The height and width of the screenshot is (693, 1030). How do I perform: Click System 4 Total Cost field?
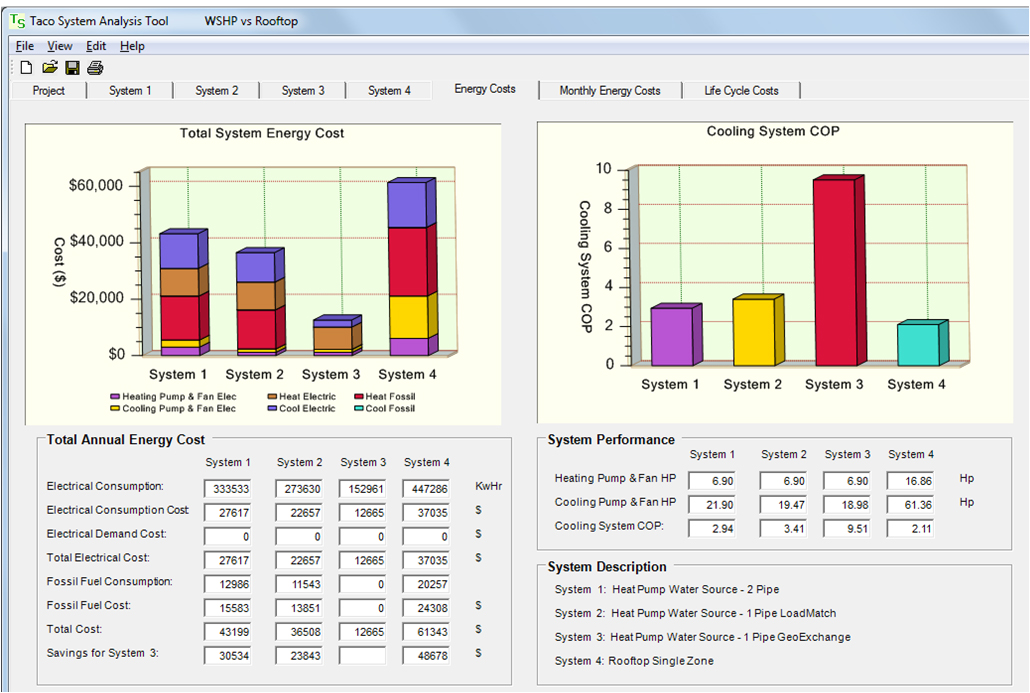pos(427,632)
